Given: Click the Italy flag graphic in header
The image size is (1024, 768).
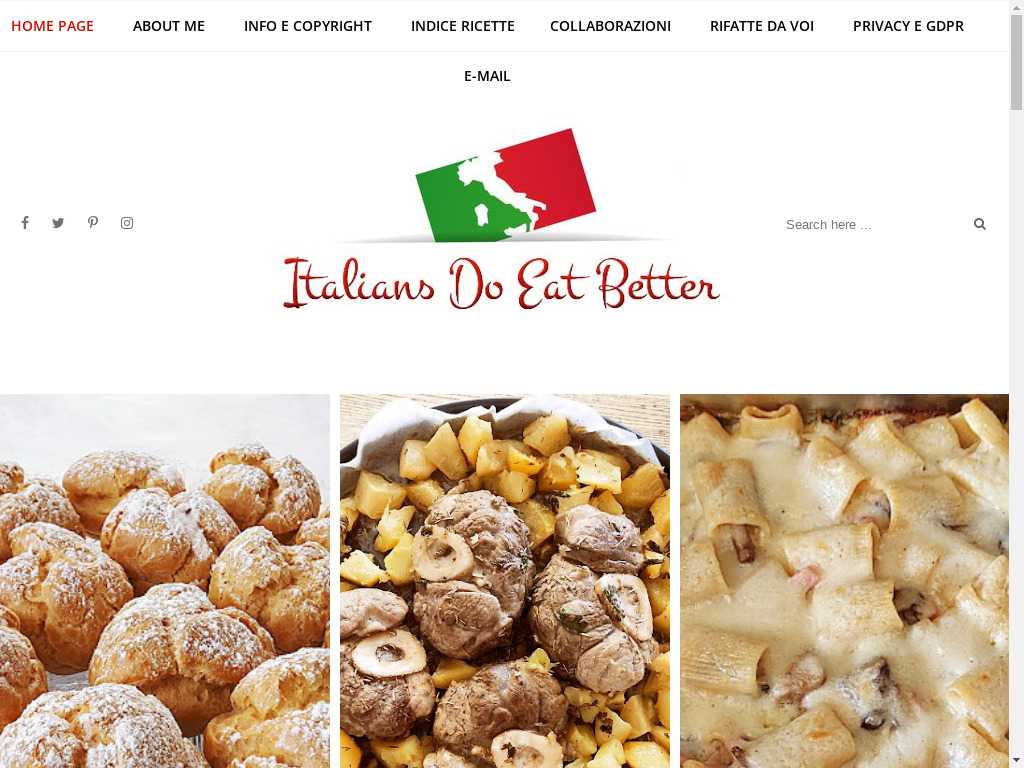Looking at the screenshot, I should pyautogui.click(x=505, y=185).
